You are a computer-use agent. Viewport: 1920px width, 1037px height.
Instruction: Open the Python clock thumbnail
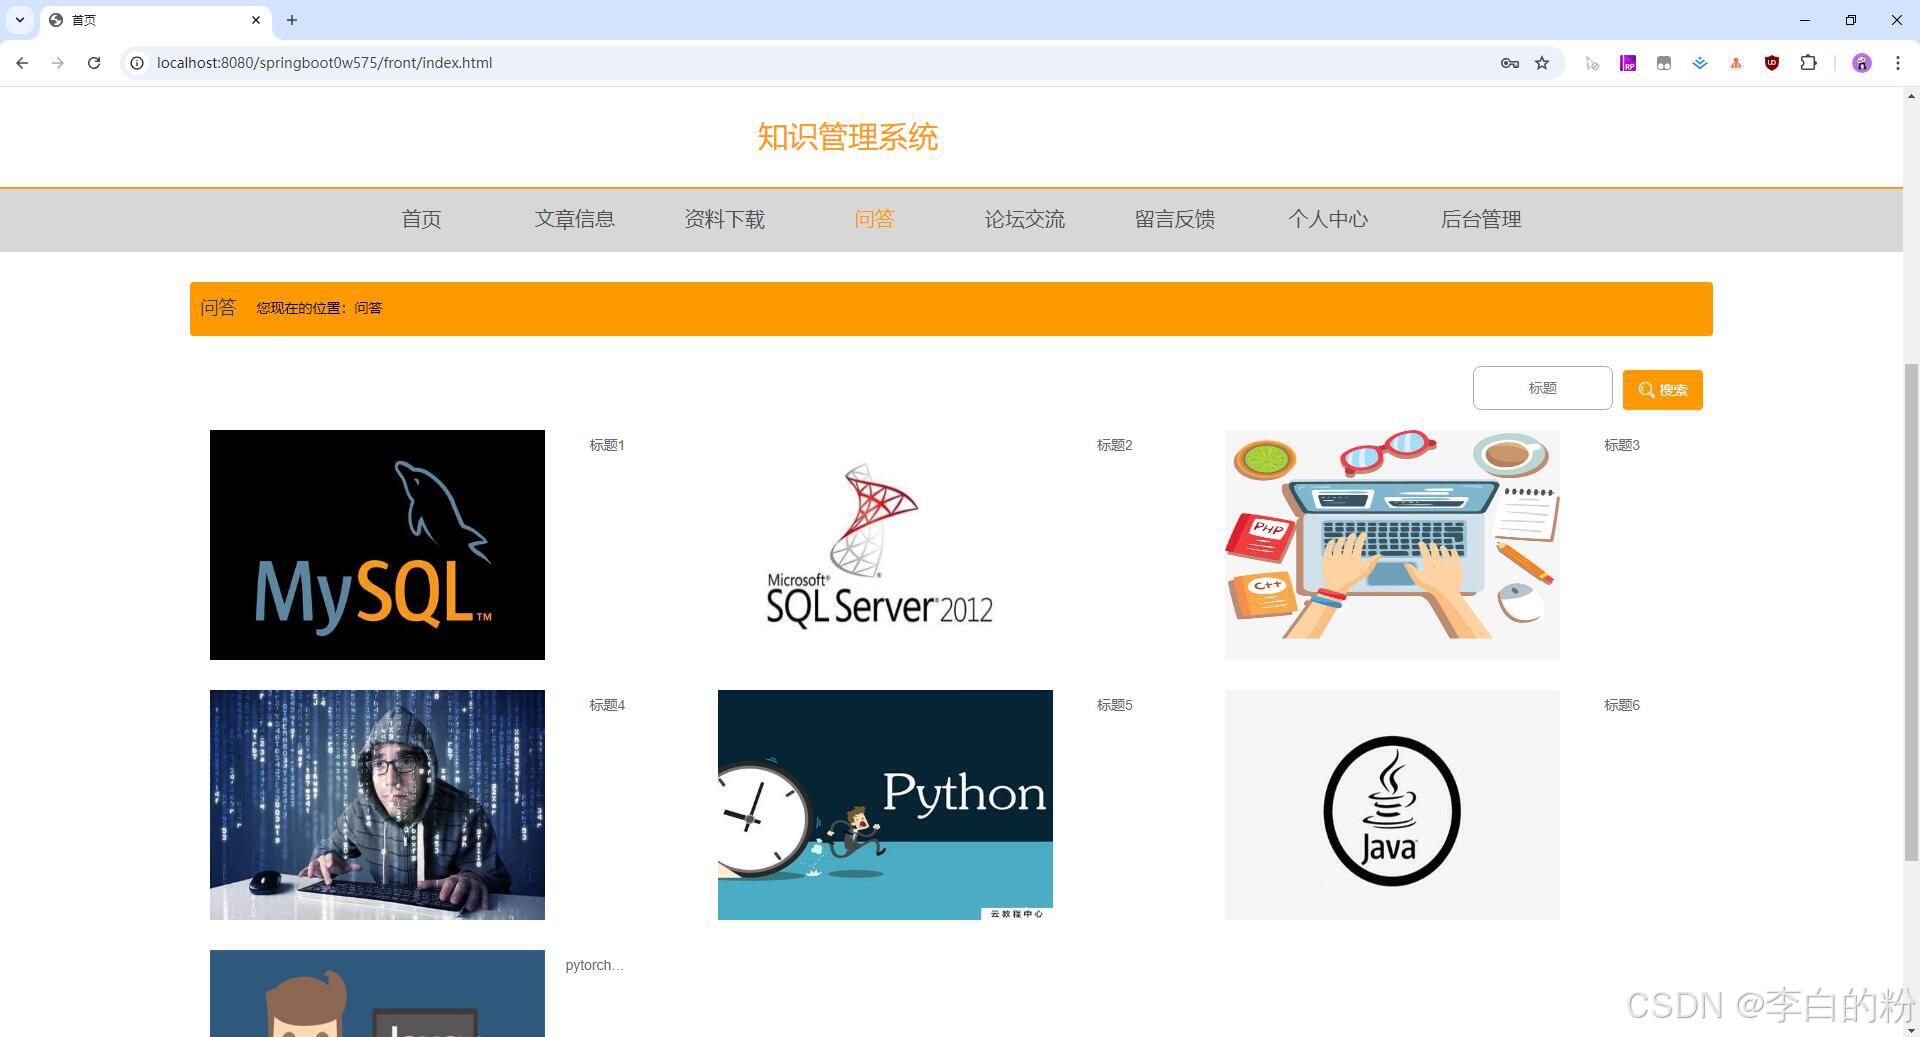(885, 805)
